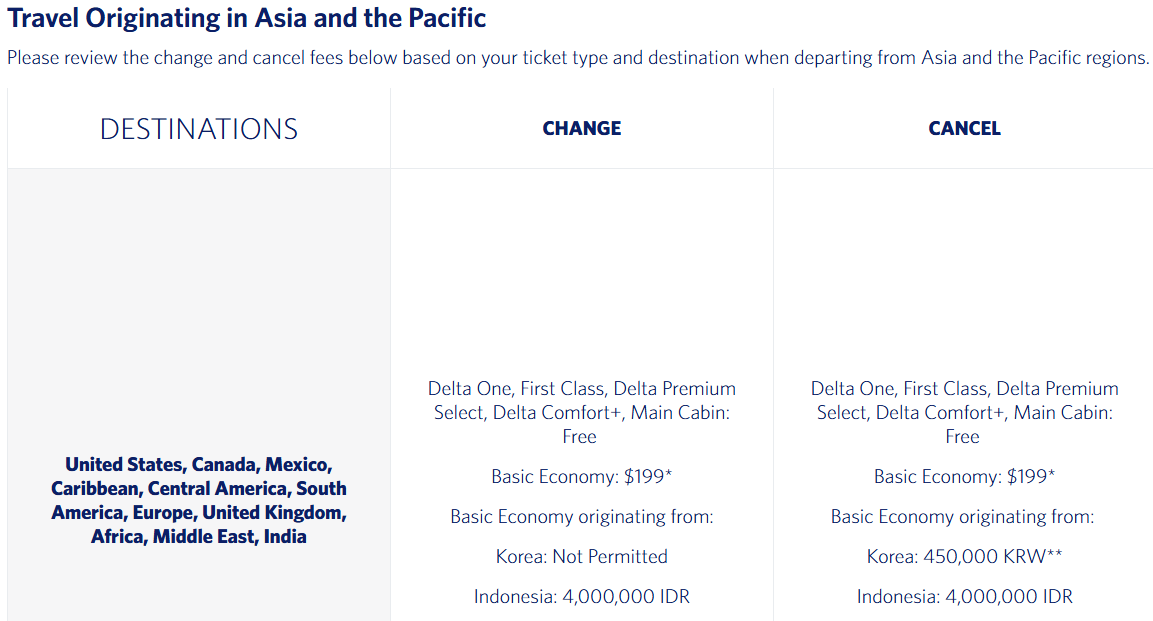Click the 'Travel Originating in Asia and the Pacific' heading
Image resolution: width=1153 pixels, height=621 pixels.
click(x=247, y=18)
